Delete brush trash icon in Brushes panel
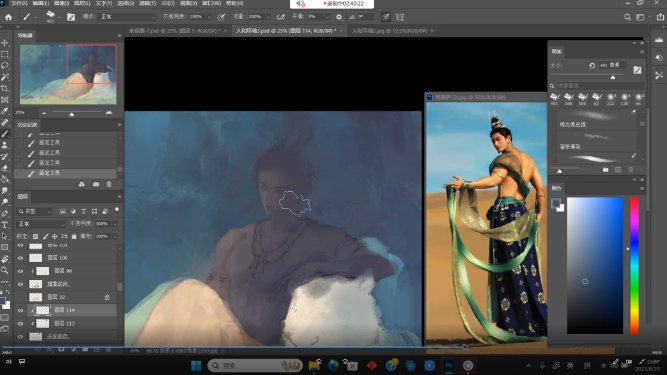Screen dimensions: 667x375 [x=631, y=170]
